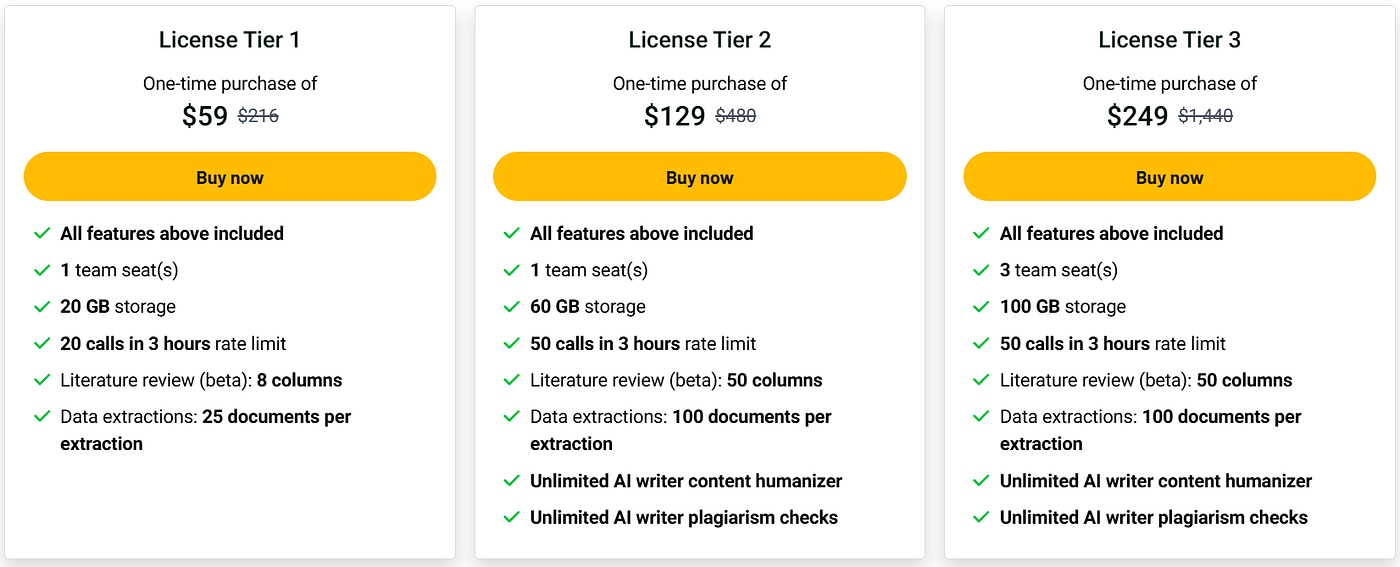1400x567 pixels.
Task: Click checkmark next to 3 team seat(s)
Action: click(982, 270)
